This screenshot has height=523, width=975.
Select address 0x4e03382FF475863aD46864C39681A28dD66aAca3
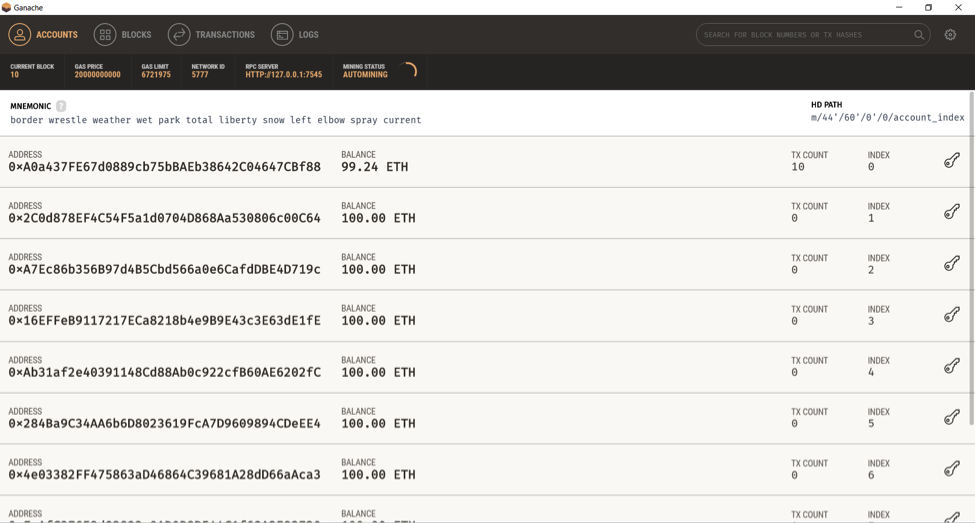click(x=164, y=475)
